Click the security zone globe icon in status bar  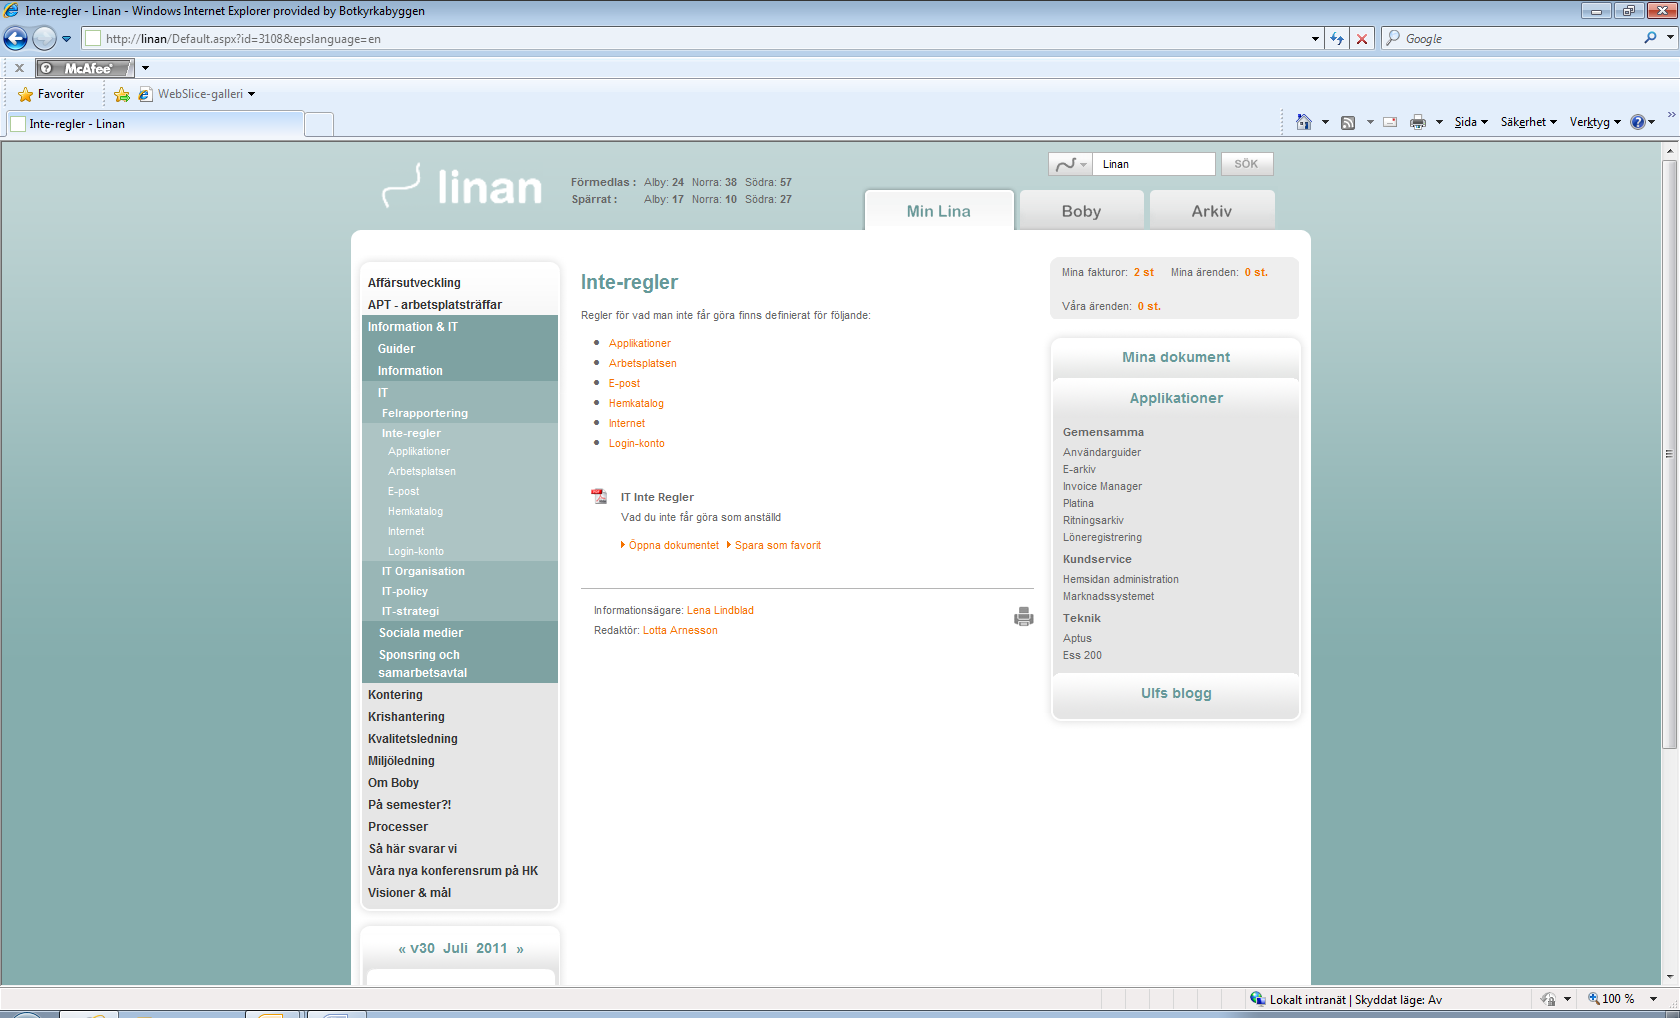tap(1257, 999)
